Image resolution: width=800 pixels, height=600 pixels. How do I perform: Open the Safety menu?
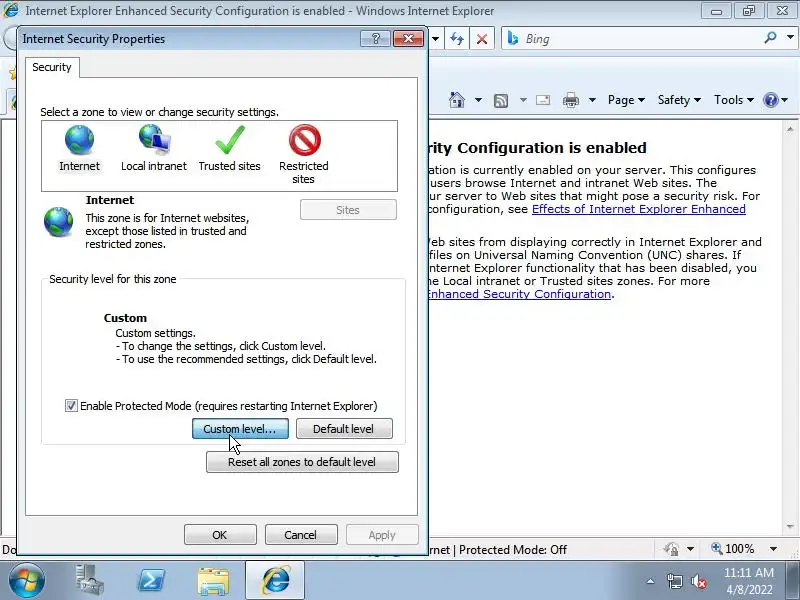pos(679,100)
